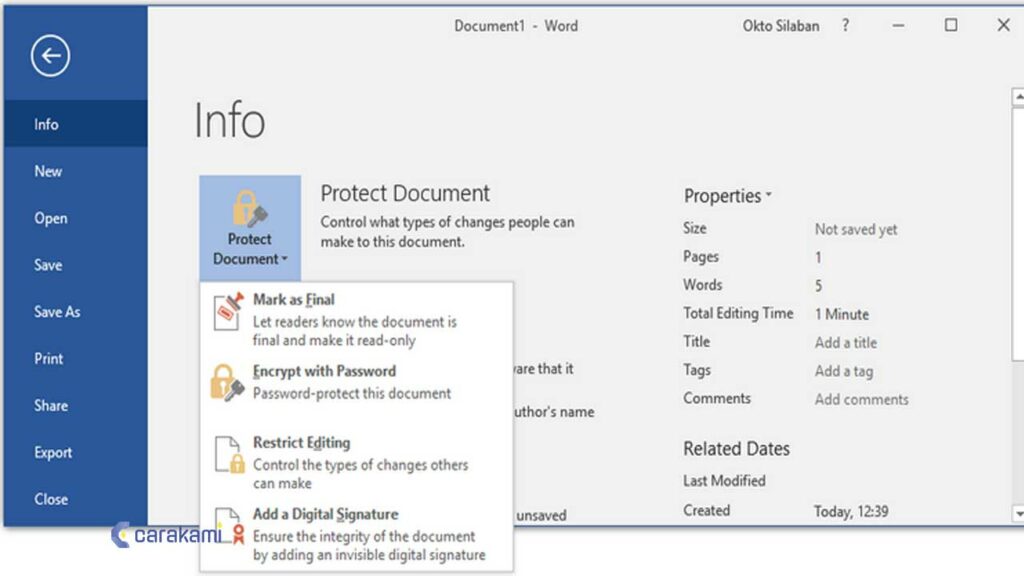Click the Add comments field
This screenshot has width=1024, height=576.
[x=861, y=399]
